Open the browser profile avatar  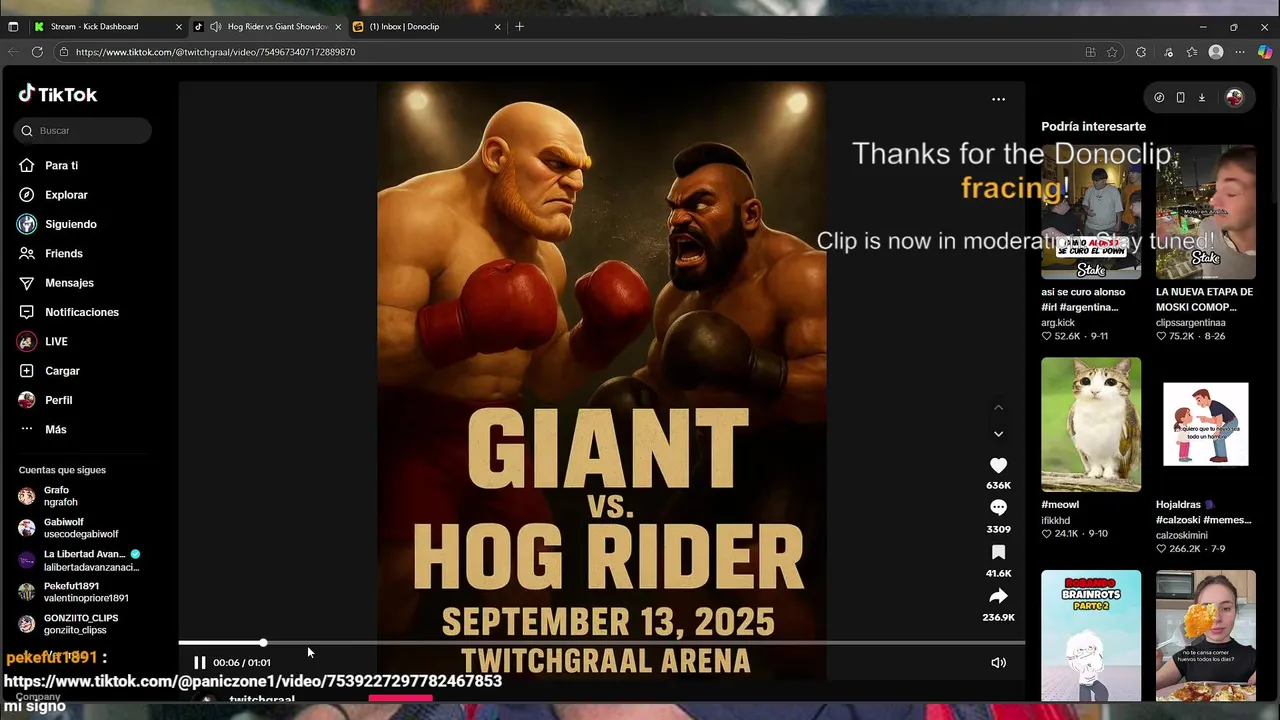click(x=1216, y=52)
